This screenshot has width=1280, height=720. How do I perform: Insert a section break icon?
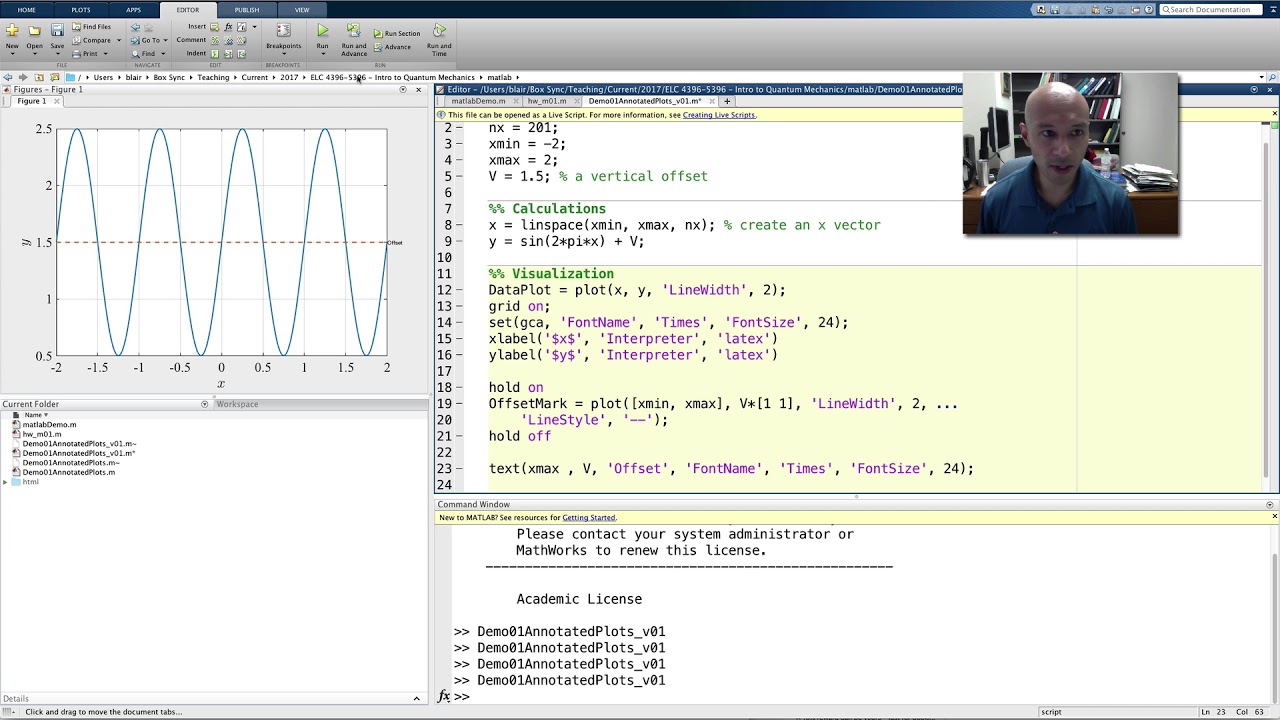tap(215, 27)
